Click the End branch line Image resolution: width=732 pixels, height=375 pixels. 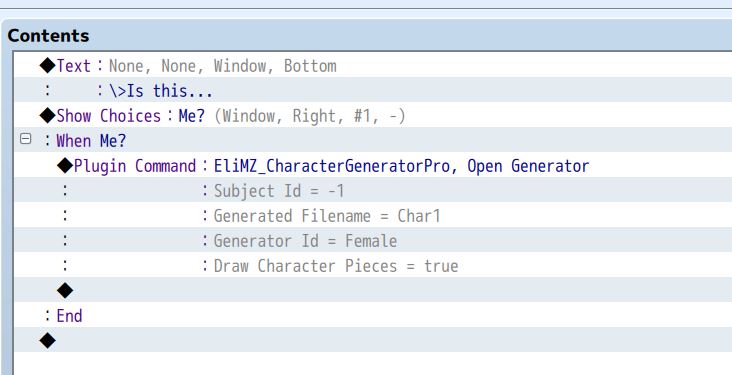click(373, 316)
